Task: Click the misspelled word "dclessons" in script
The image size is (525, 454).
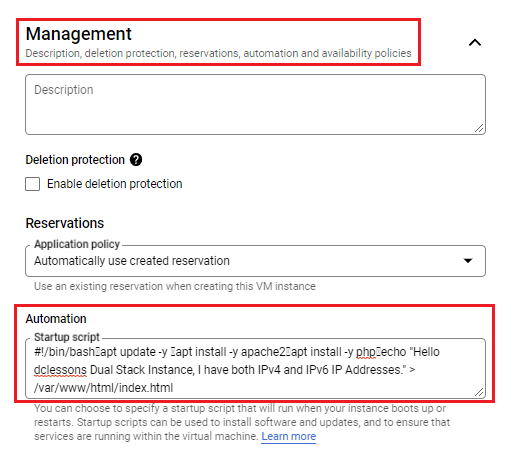Action: (x=60, y=370)
